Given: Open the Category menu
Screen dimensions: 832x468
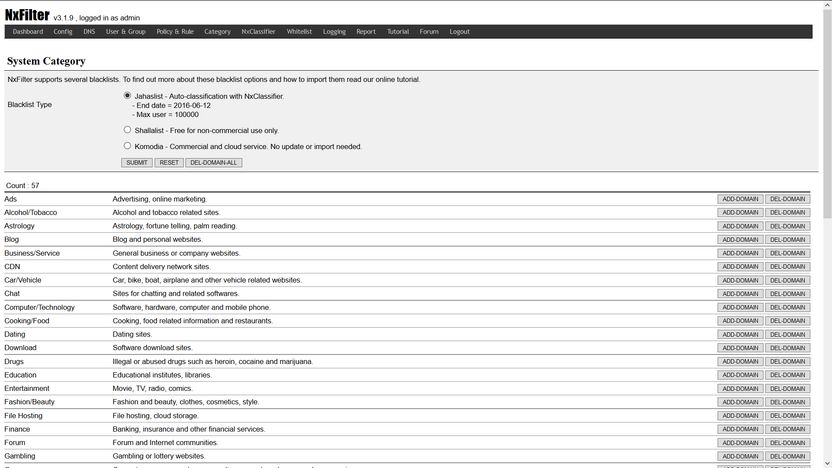Looking at the screenshot, I should (218, 32).
